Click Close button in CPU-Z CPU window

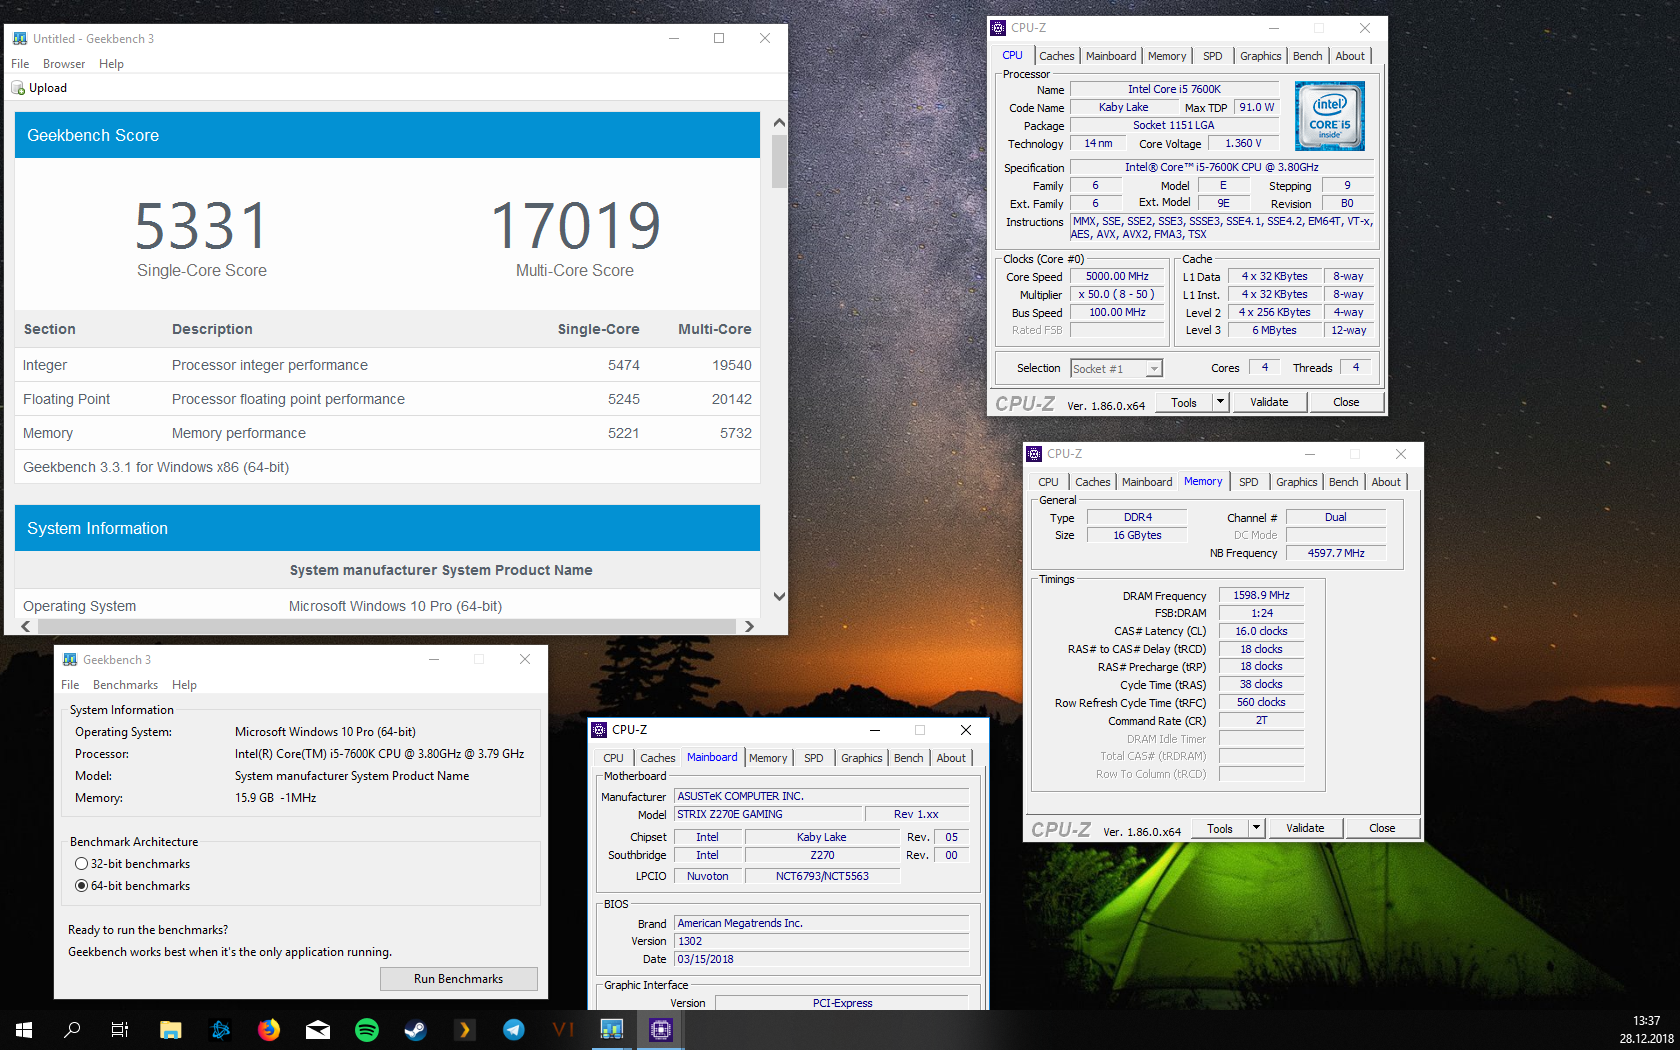coord(1346,402)
